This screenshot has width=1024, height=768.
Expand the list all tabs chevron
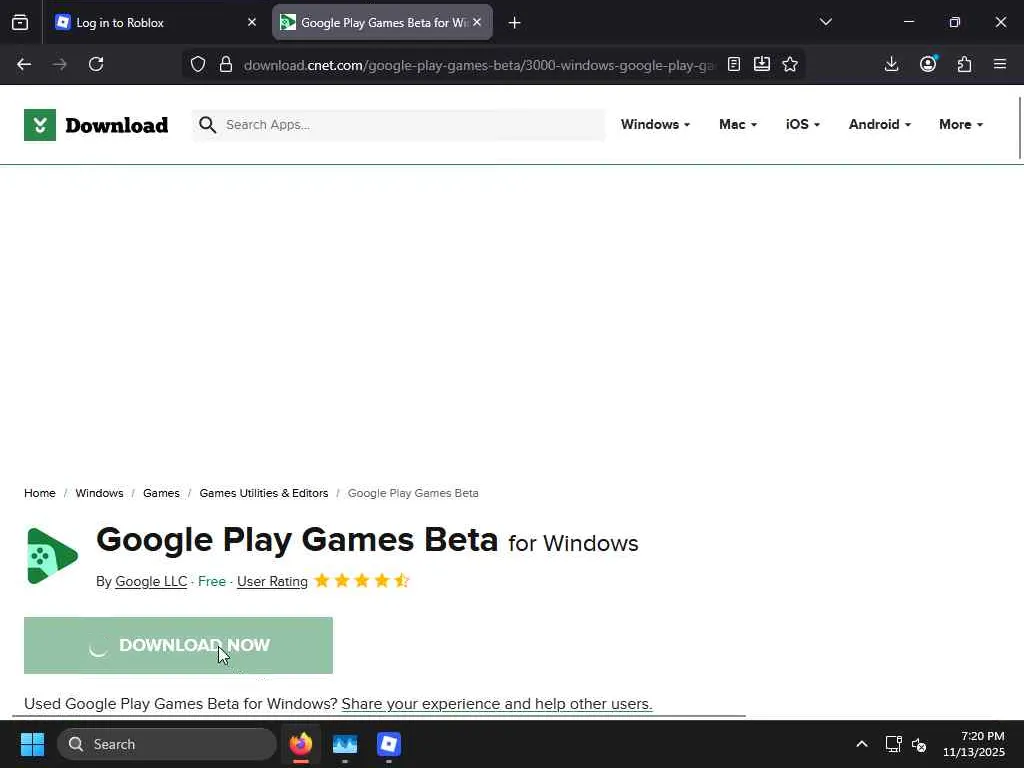click(x=825, y=22)
